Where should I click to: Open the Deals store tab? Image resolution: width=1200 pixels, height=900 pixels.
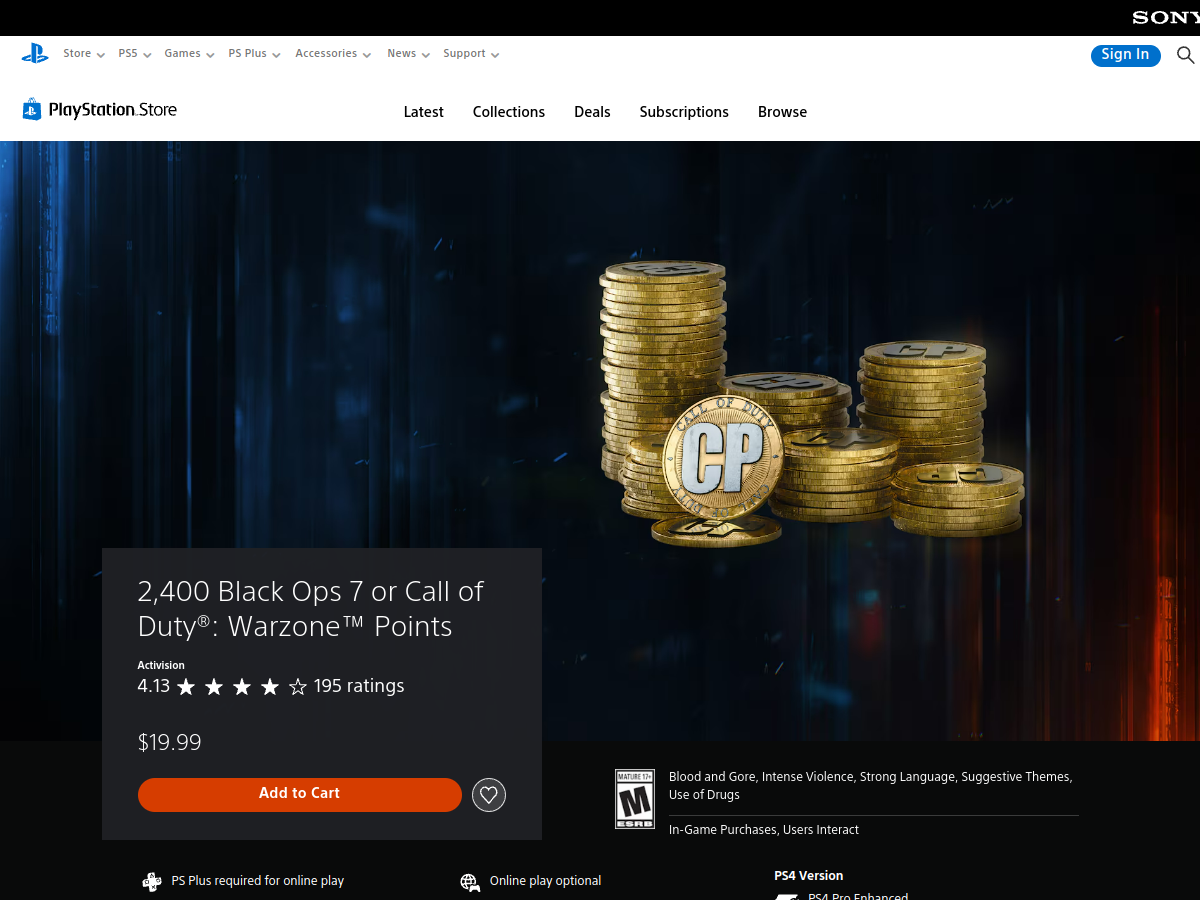point(592,112)
